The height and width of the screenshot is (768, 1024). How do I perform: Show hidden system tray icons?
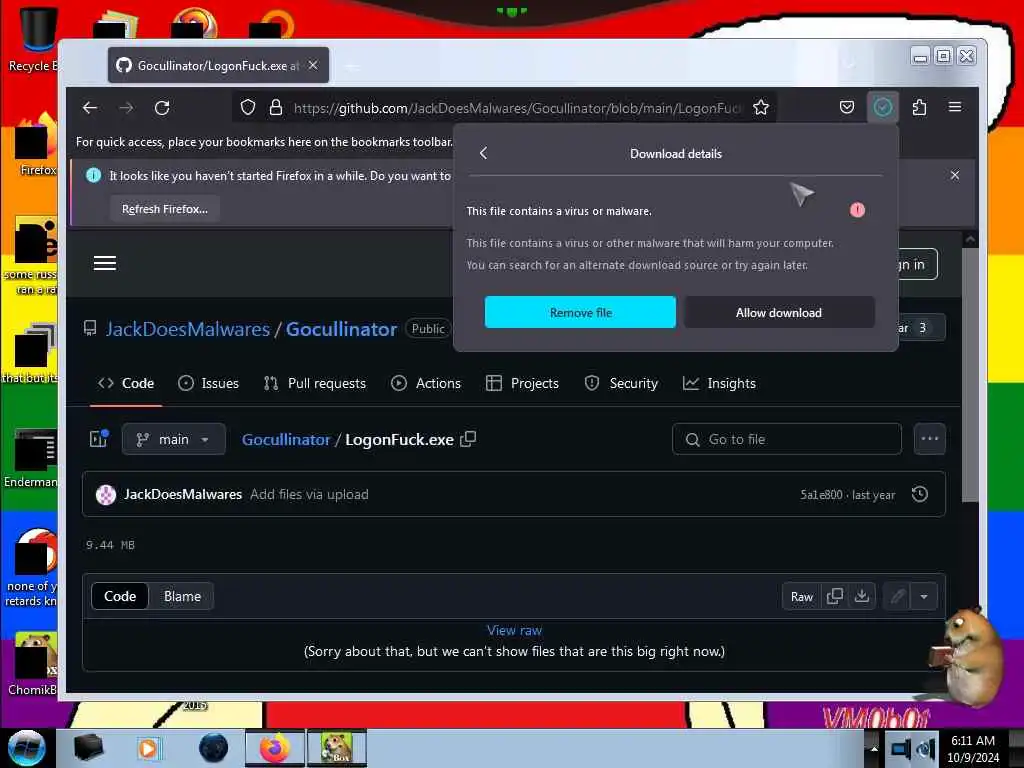874,748
